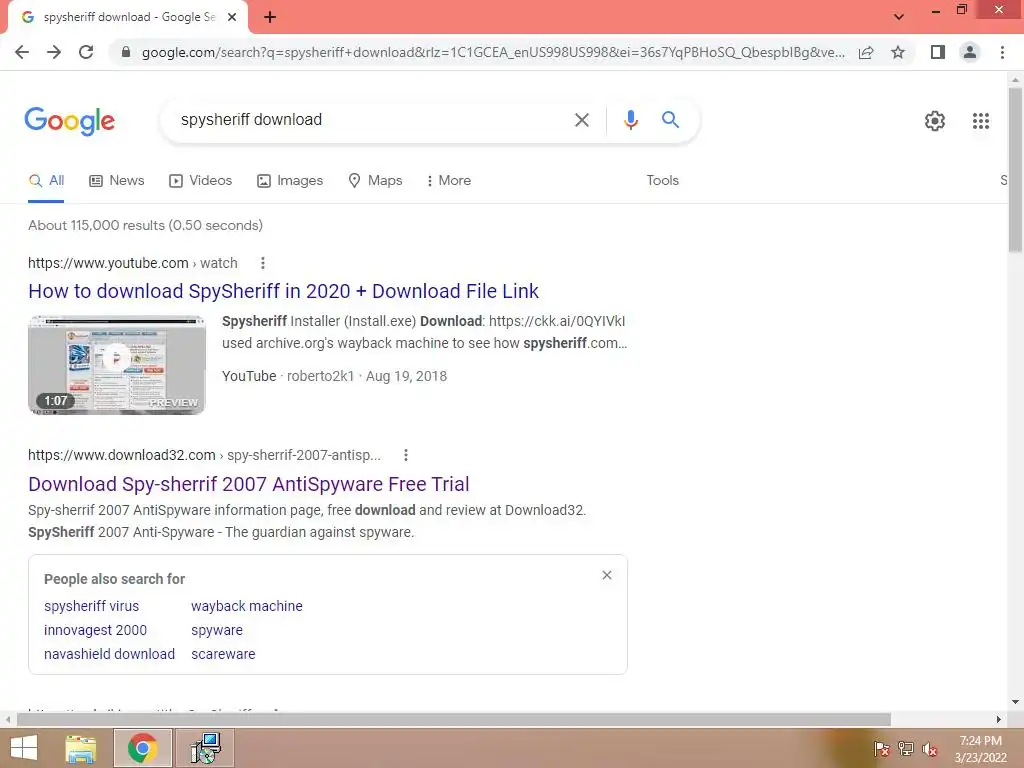
Task: Open 'How to download SpySheriff in 2020' link
Action: click(x=283, y=291)
